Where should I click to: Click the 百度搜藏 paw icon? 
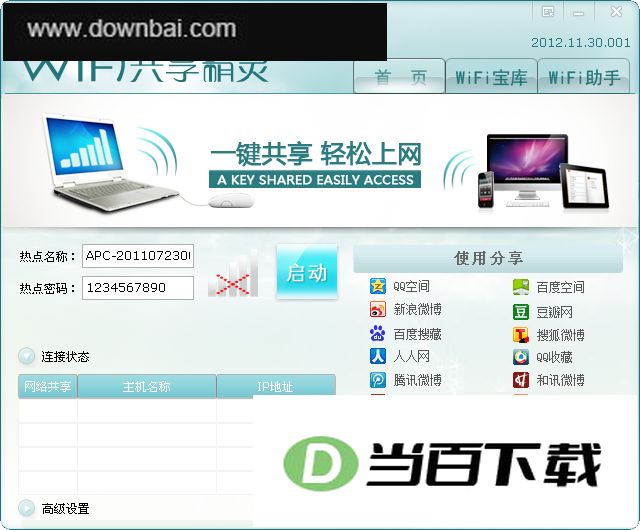pyautogui.click(x=378, y=333)
